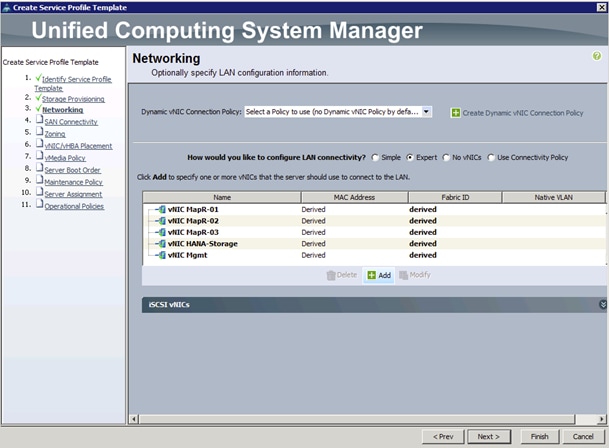Click the green checkmark beside Storage Provisioning

[38, 98]
